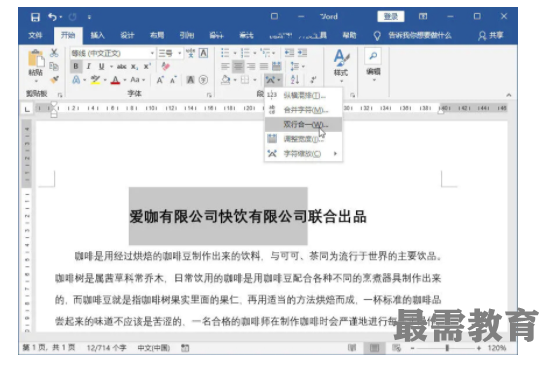Click the decrease font size icon
The width and height of the screenshot is (545, 365).
tap(173, 80)
